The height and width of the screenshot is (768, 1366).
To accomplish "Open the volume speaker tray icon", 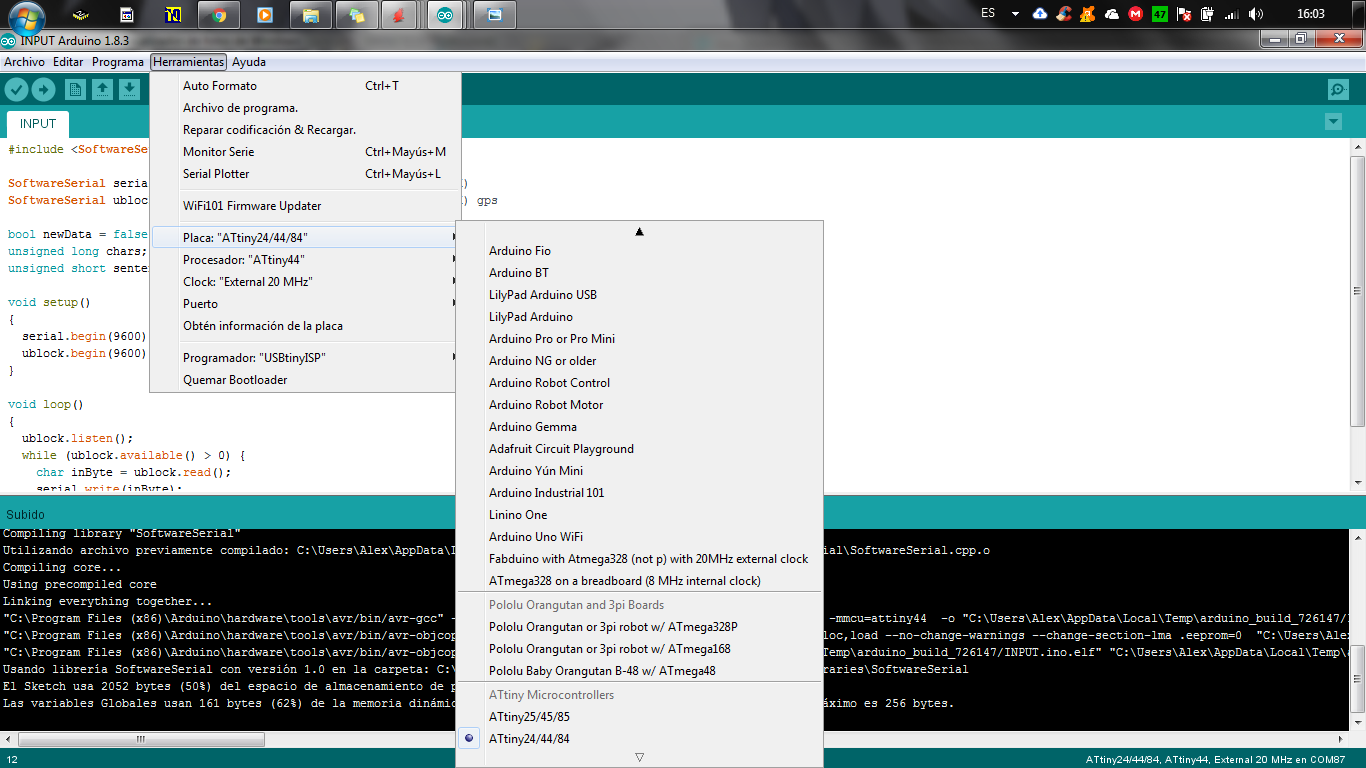I will (x=1256, y=14).
